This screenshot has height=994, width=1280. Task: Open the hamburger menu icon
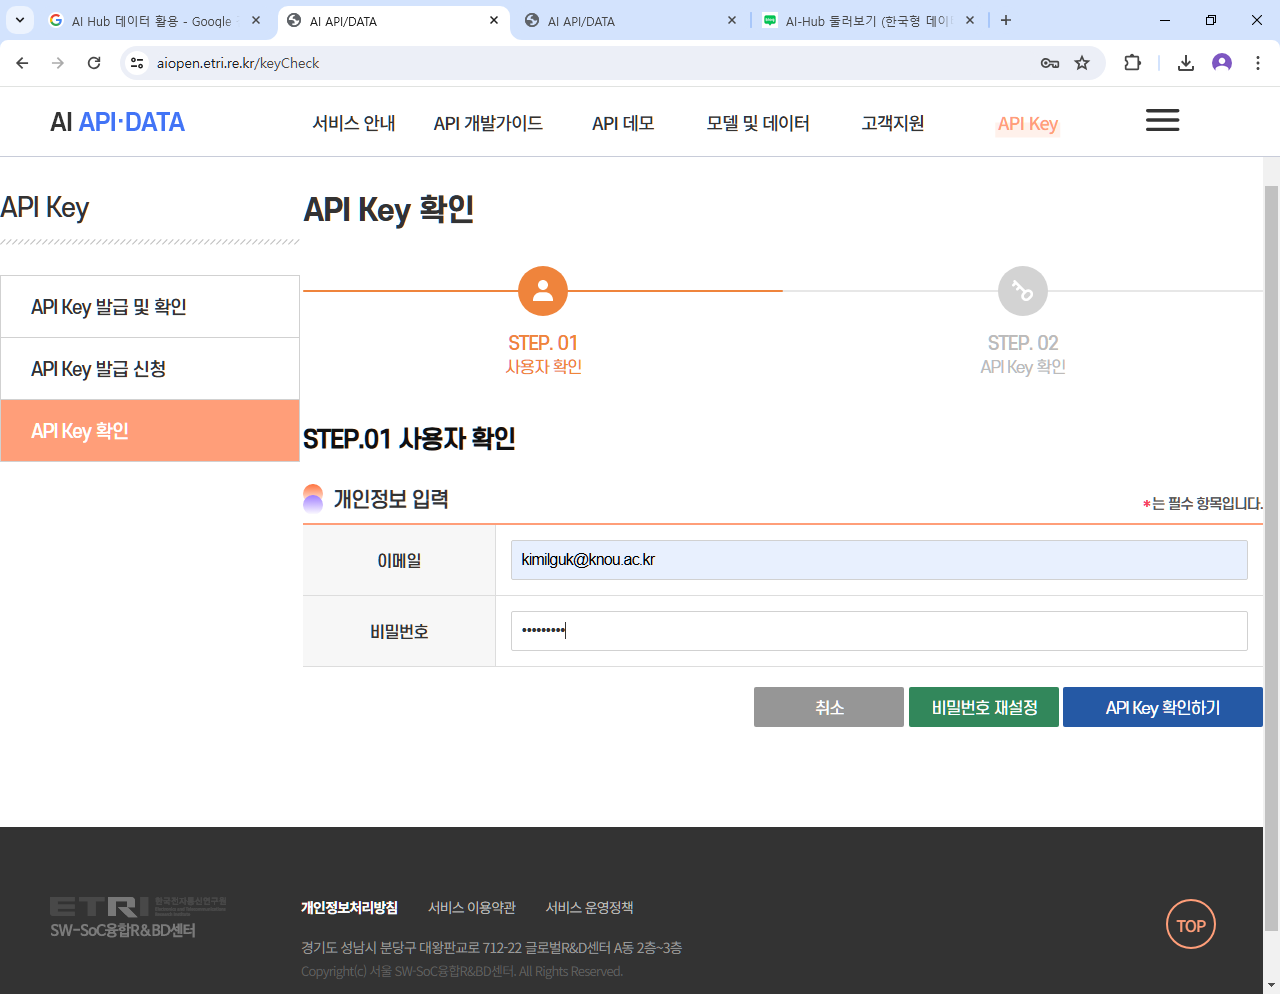click(1162, 121)
